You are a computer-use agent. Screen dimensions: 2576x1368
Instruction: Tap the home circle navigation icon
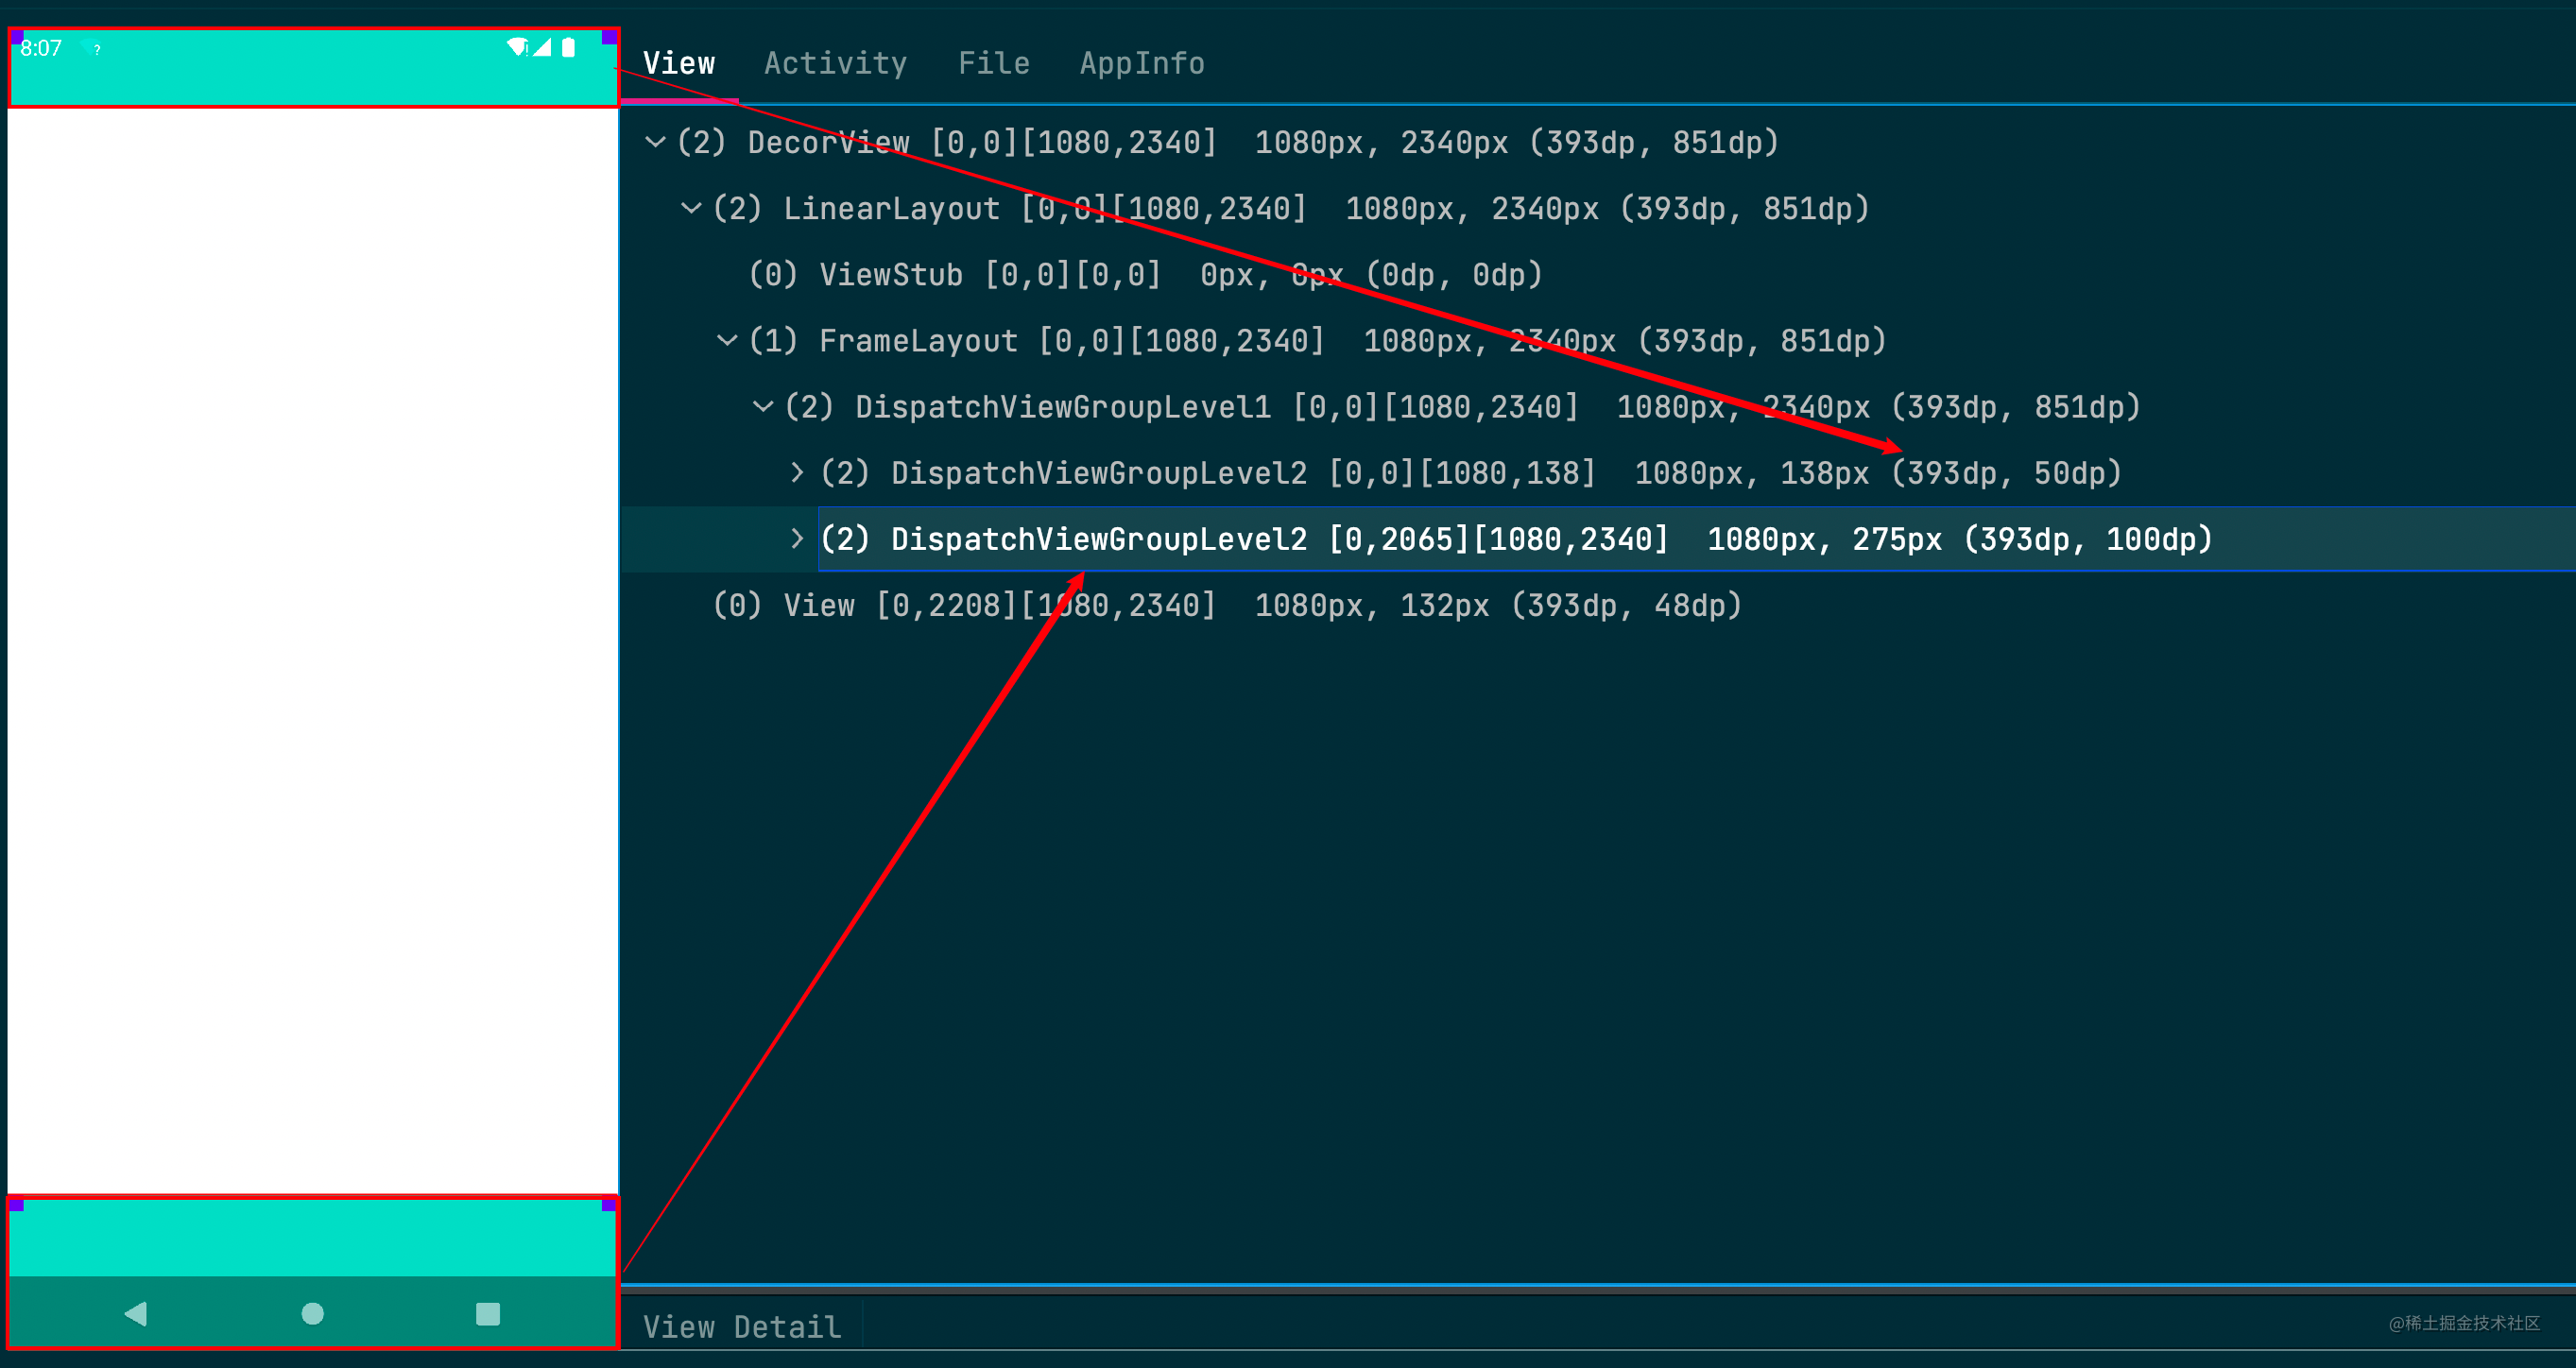[x=311, y=1313]
